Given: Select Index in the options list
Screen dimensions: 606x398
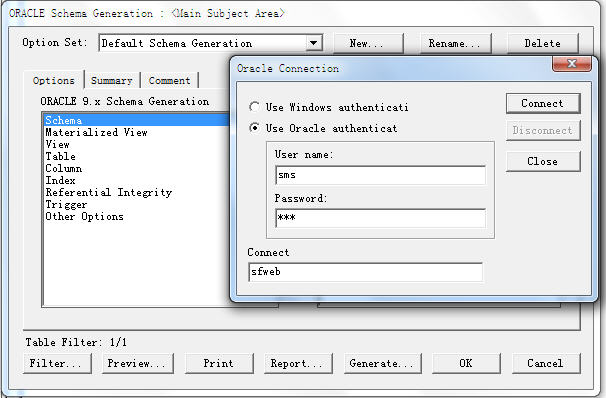Looking at the screenshot, I should [x=137, y=180].
